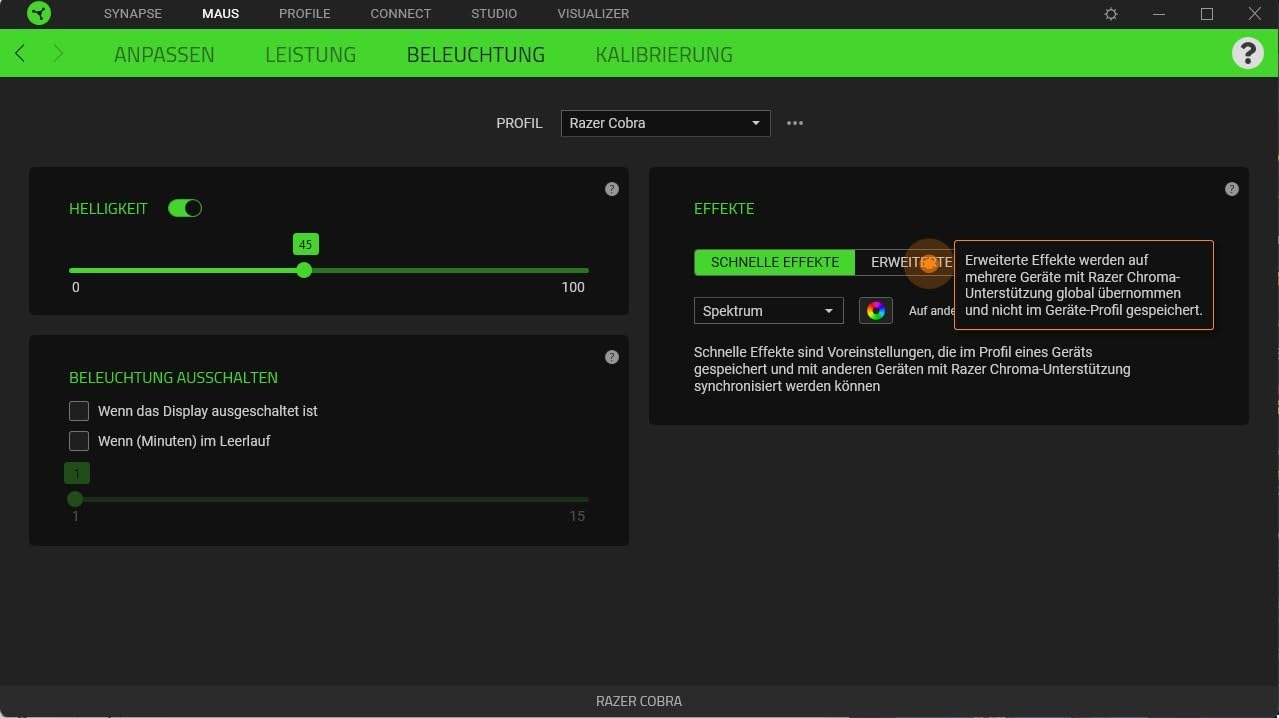The width and height of the screenshot is (1279, 718).
Task: Click the Razer Cobra device label at bottom
Action: tap(639, 701)
